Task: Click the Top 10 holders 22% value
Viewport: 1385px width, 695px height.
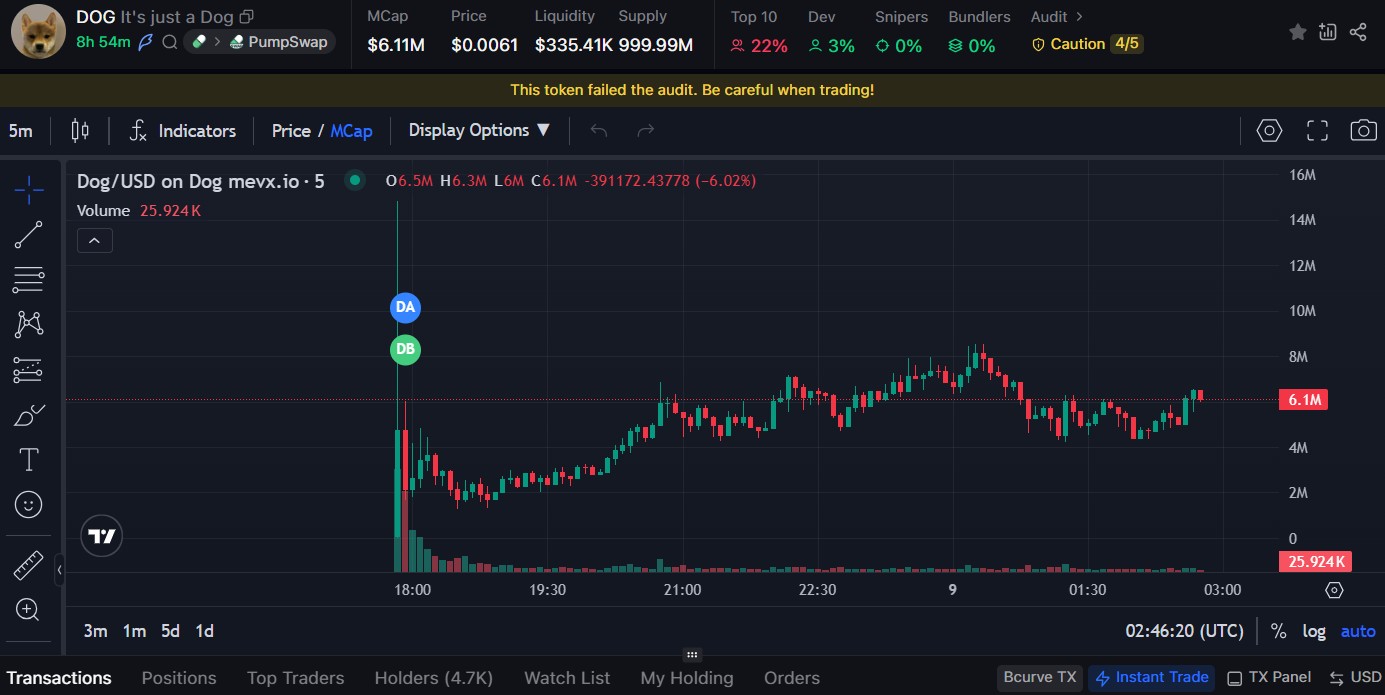Action: click(759, 45)
